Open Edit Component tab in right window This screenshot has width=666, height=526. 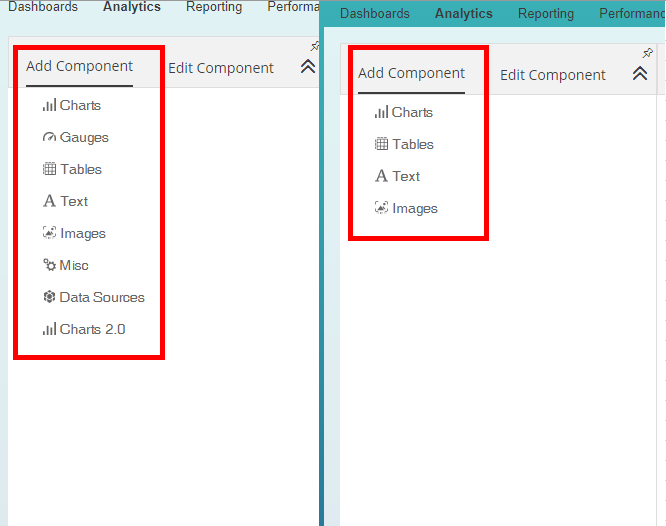553,75
